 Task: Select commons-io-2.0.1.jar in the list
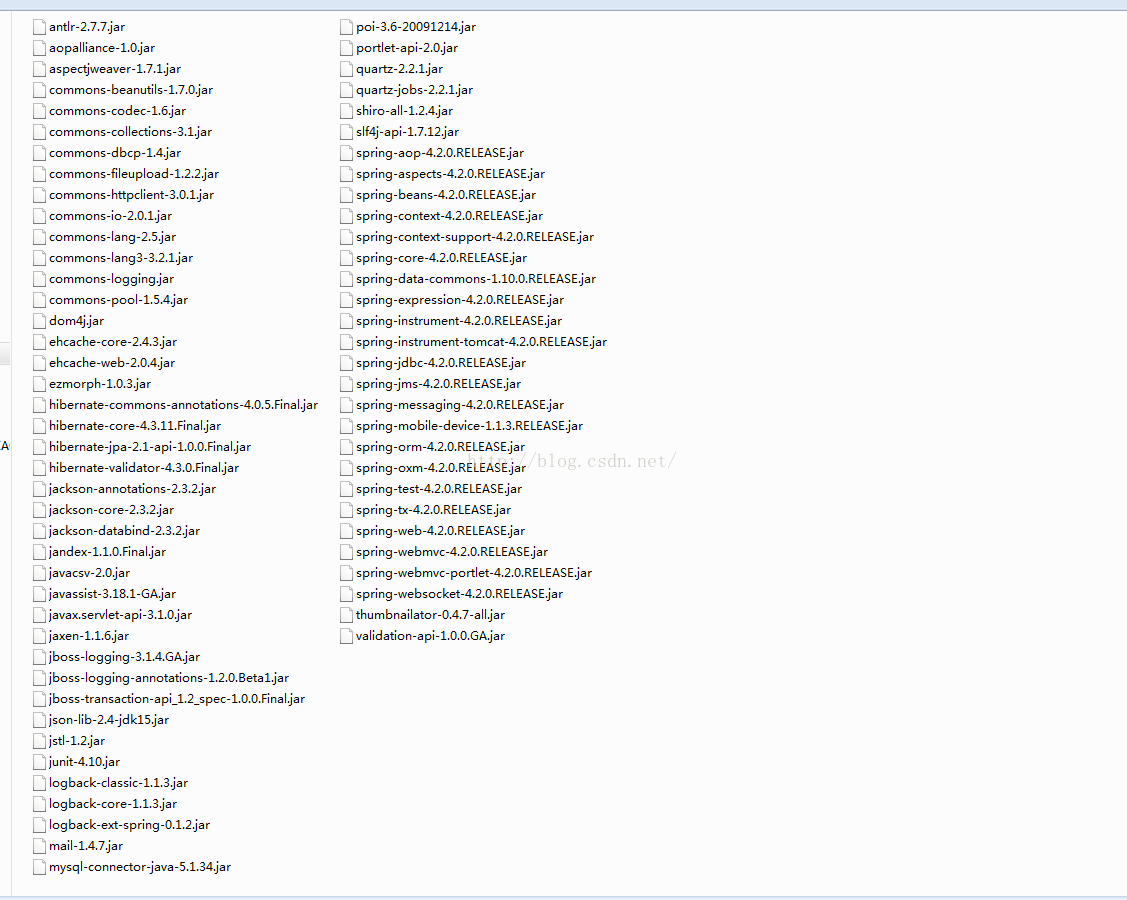111,216
